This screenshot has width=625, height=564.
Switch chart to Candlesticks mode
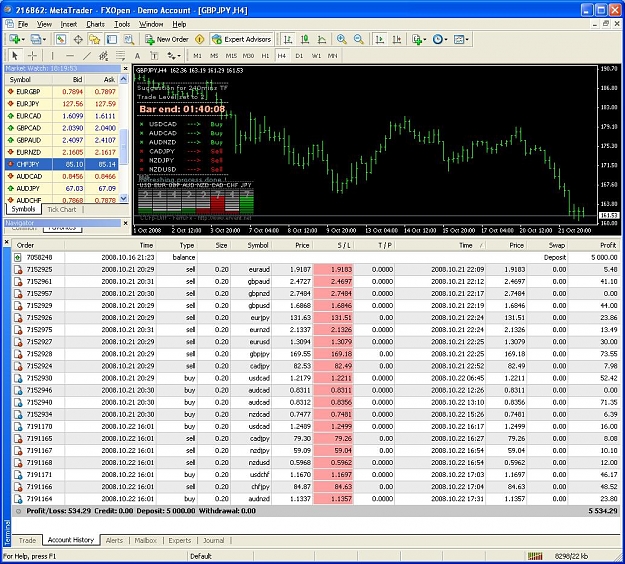(x=305, y=39)
